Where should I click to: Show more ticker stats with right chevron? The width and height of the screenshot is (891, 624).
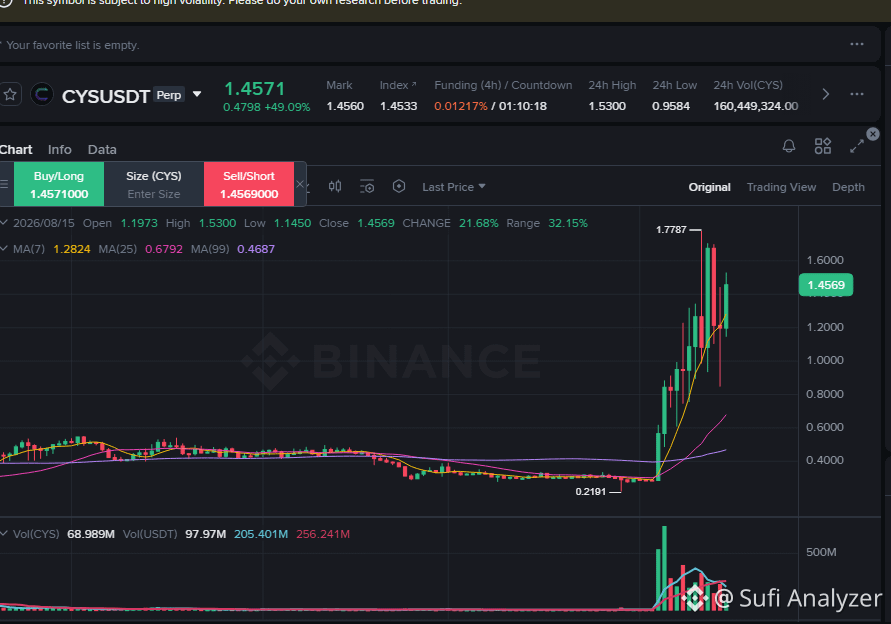tap(826, 94)
